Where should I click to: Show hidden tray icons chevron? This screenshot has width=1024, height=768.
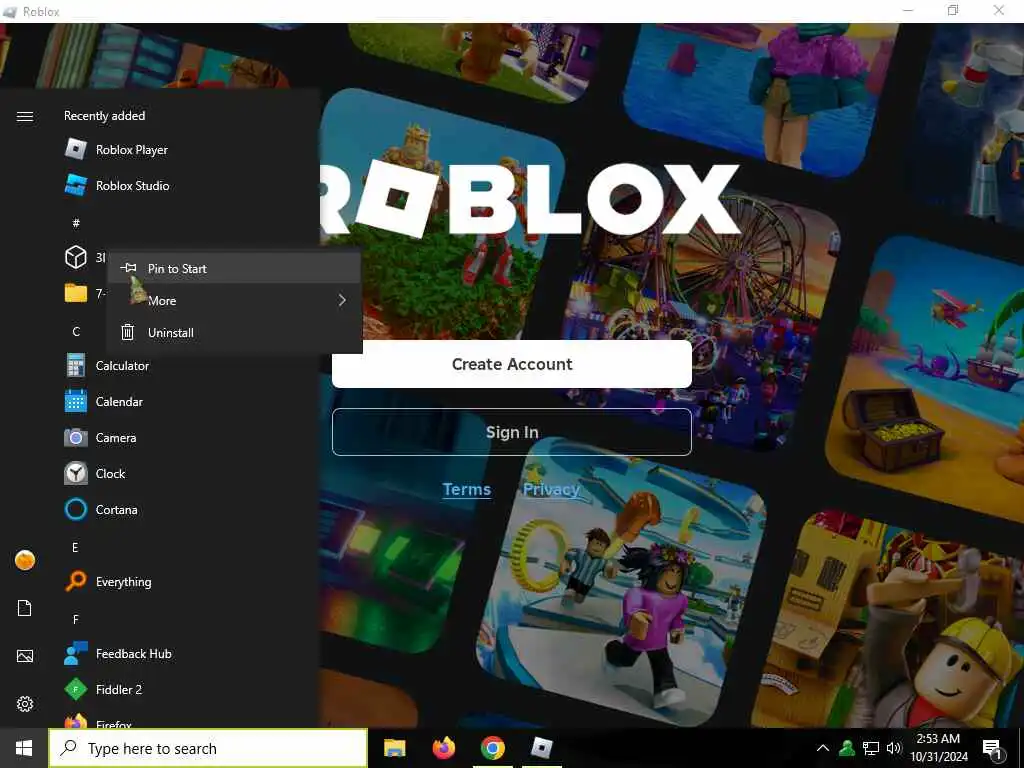(x=823, y=748)
